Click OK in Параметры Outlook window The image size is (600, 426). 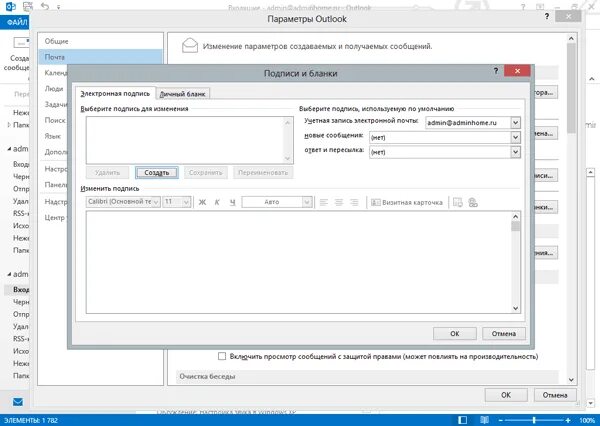click(506, 395)
